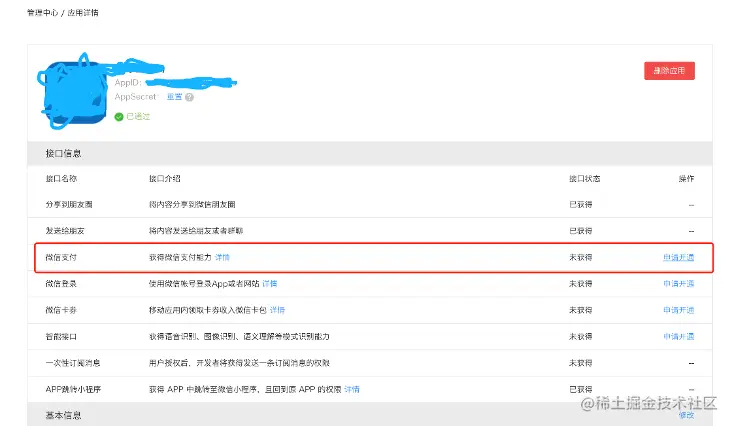Click description 将内容发送给朋友或者群聊
Image resolution: width=732 pixels, height=426 pixels.
[x=196, y=231]
